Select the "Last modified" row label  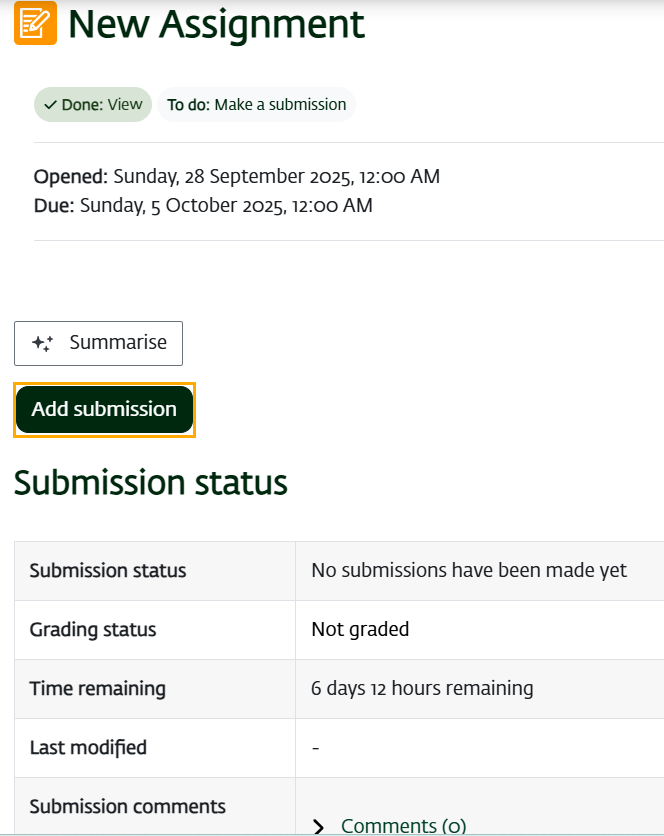(x=88, y=748)
